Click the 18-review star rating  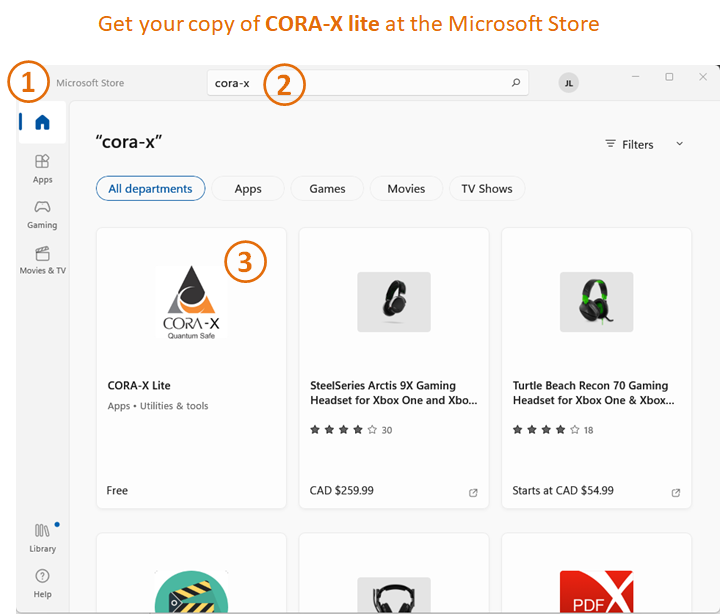(553, 430)
